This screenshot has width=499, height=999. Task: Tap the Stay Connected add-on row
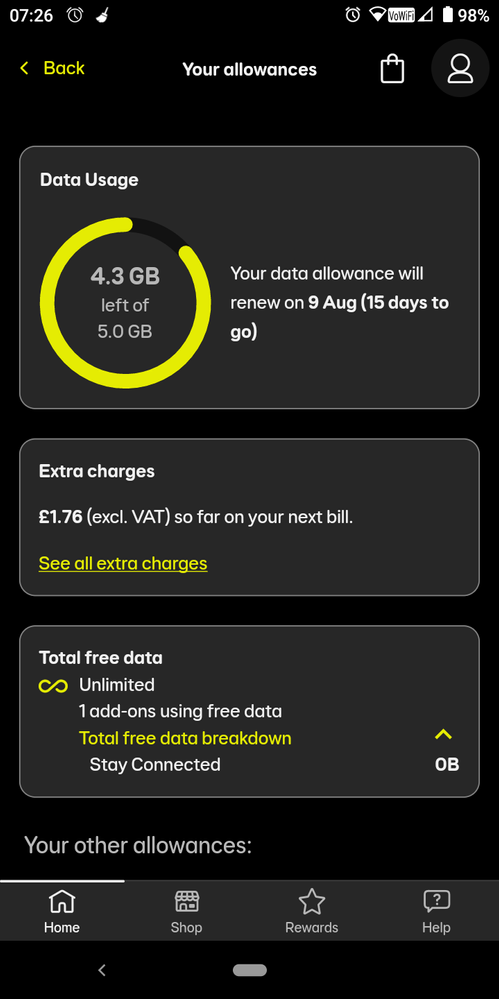(249, 765)
